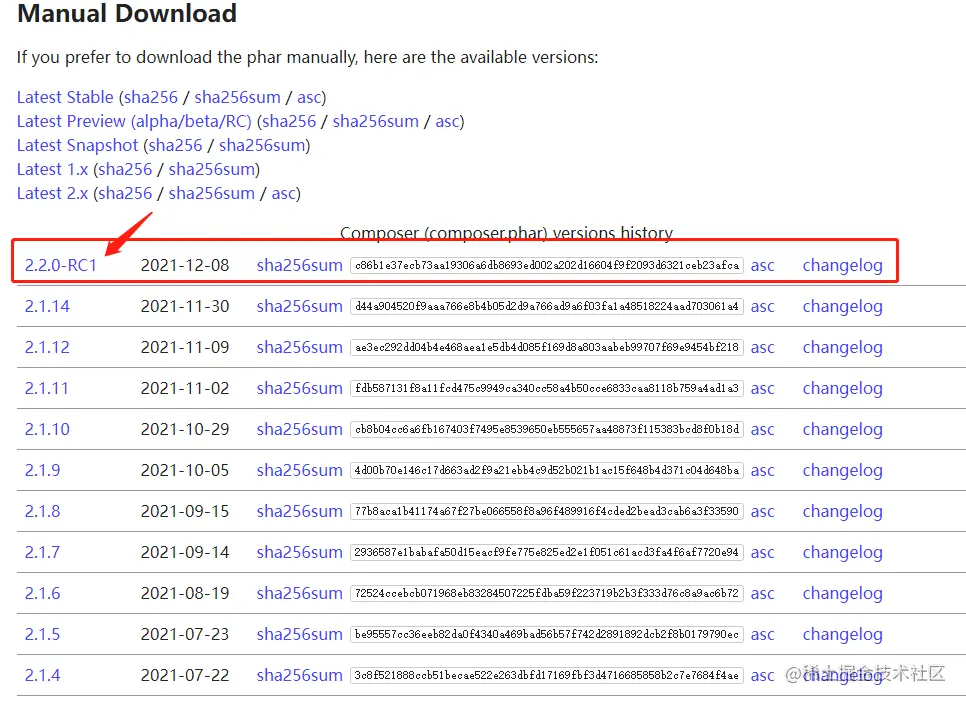The height and width of the screenshot is (704, 966).
Task: View changelog for version 2.1.7
Action: (x=843, y=552)
